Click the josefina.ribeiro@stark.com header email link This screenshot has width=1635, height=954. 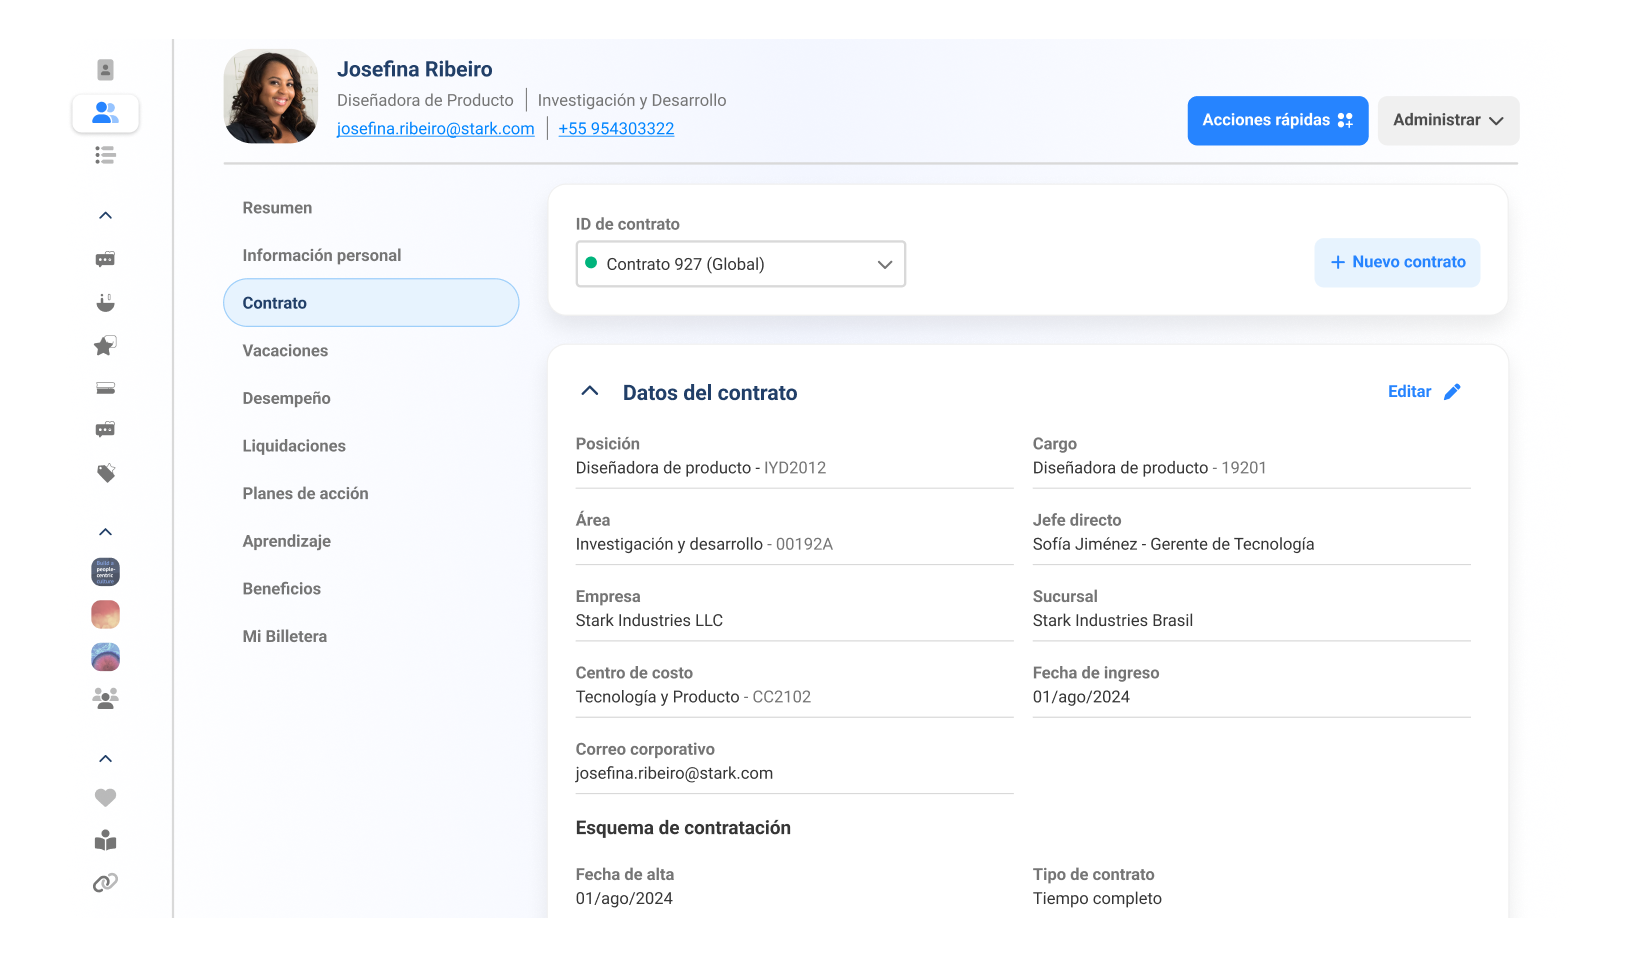tap(435, 129)
